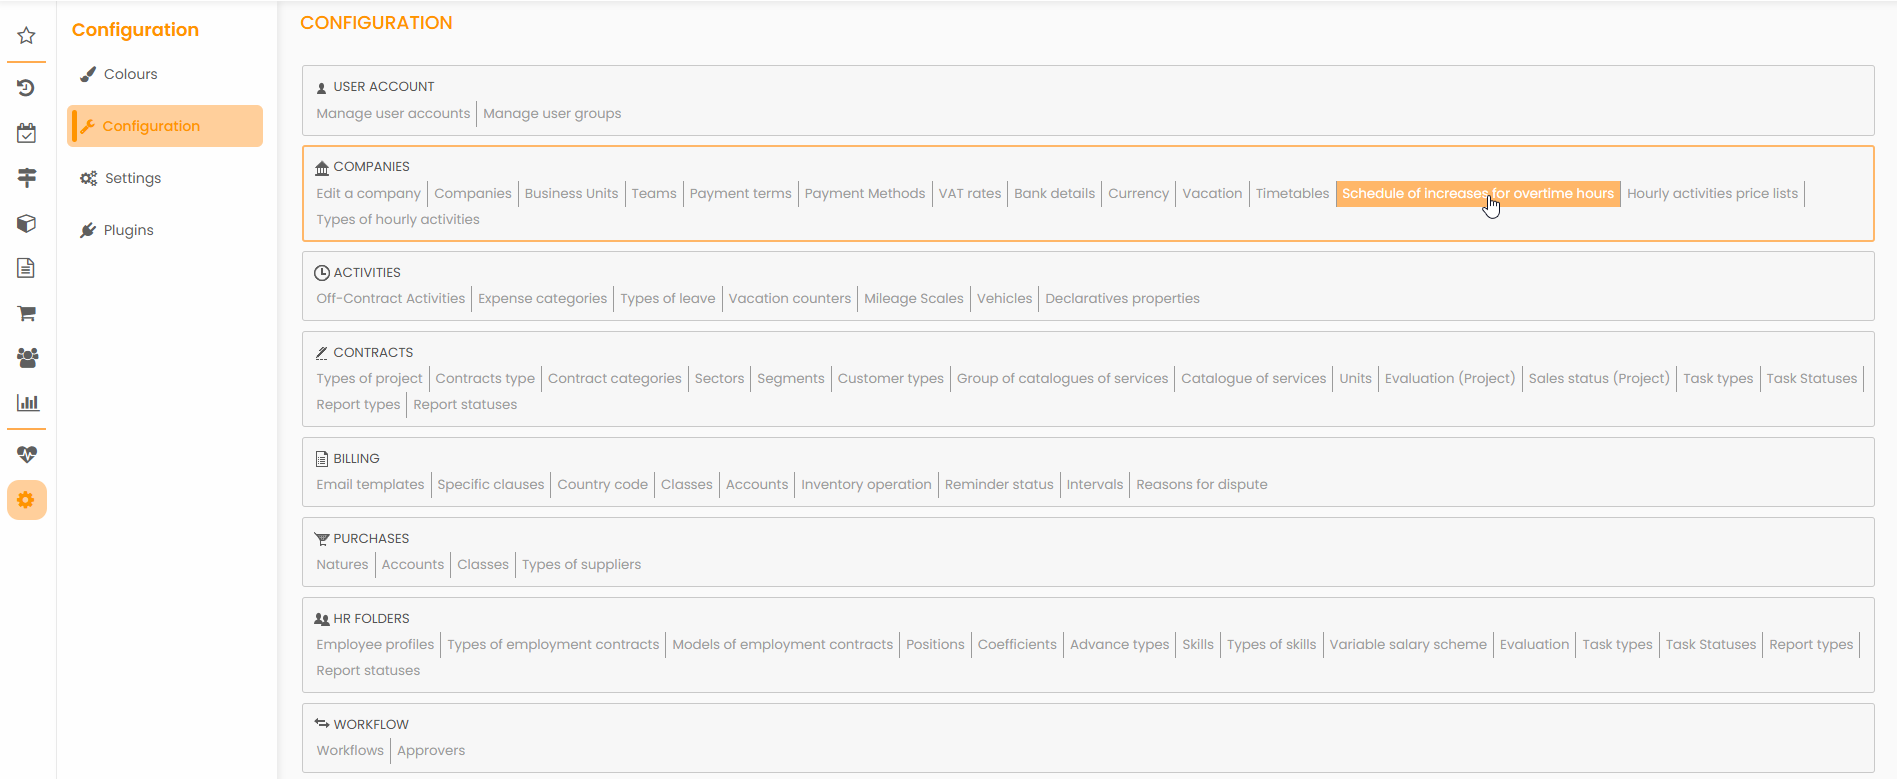
Task: Open the history clock icon
Action: tap(27, 88)
